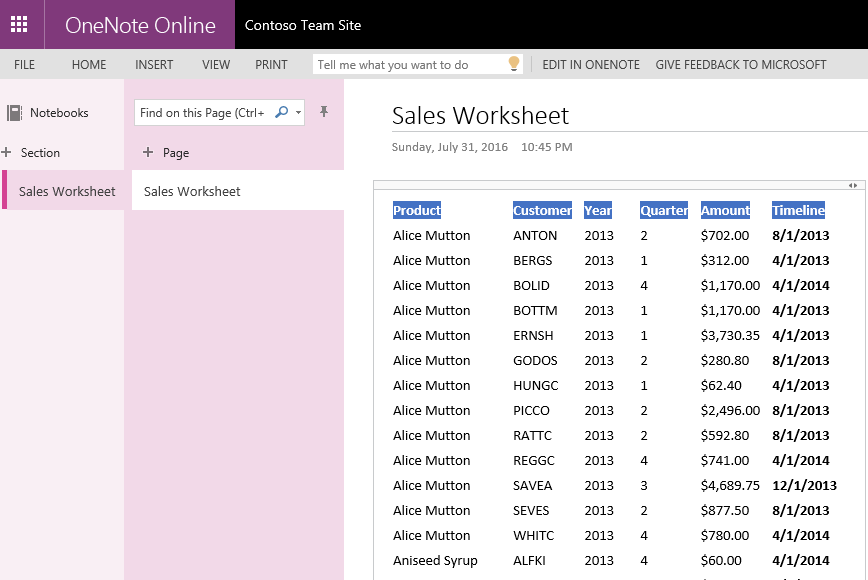This screenshot has height=580, width=868.
Task: Open GIVE FEEDBACK TO MICROSOFT
Action: point(740,63)
